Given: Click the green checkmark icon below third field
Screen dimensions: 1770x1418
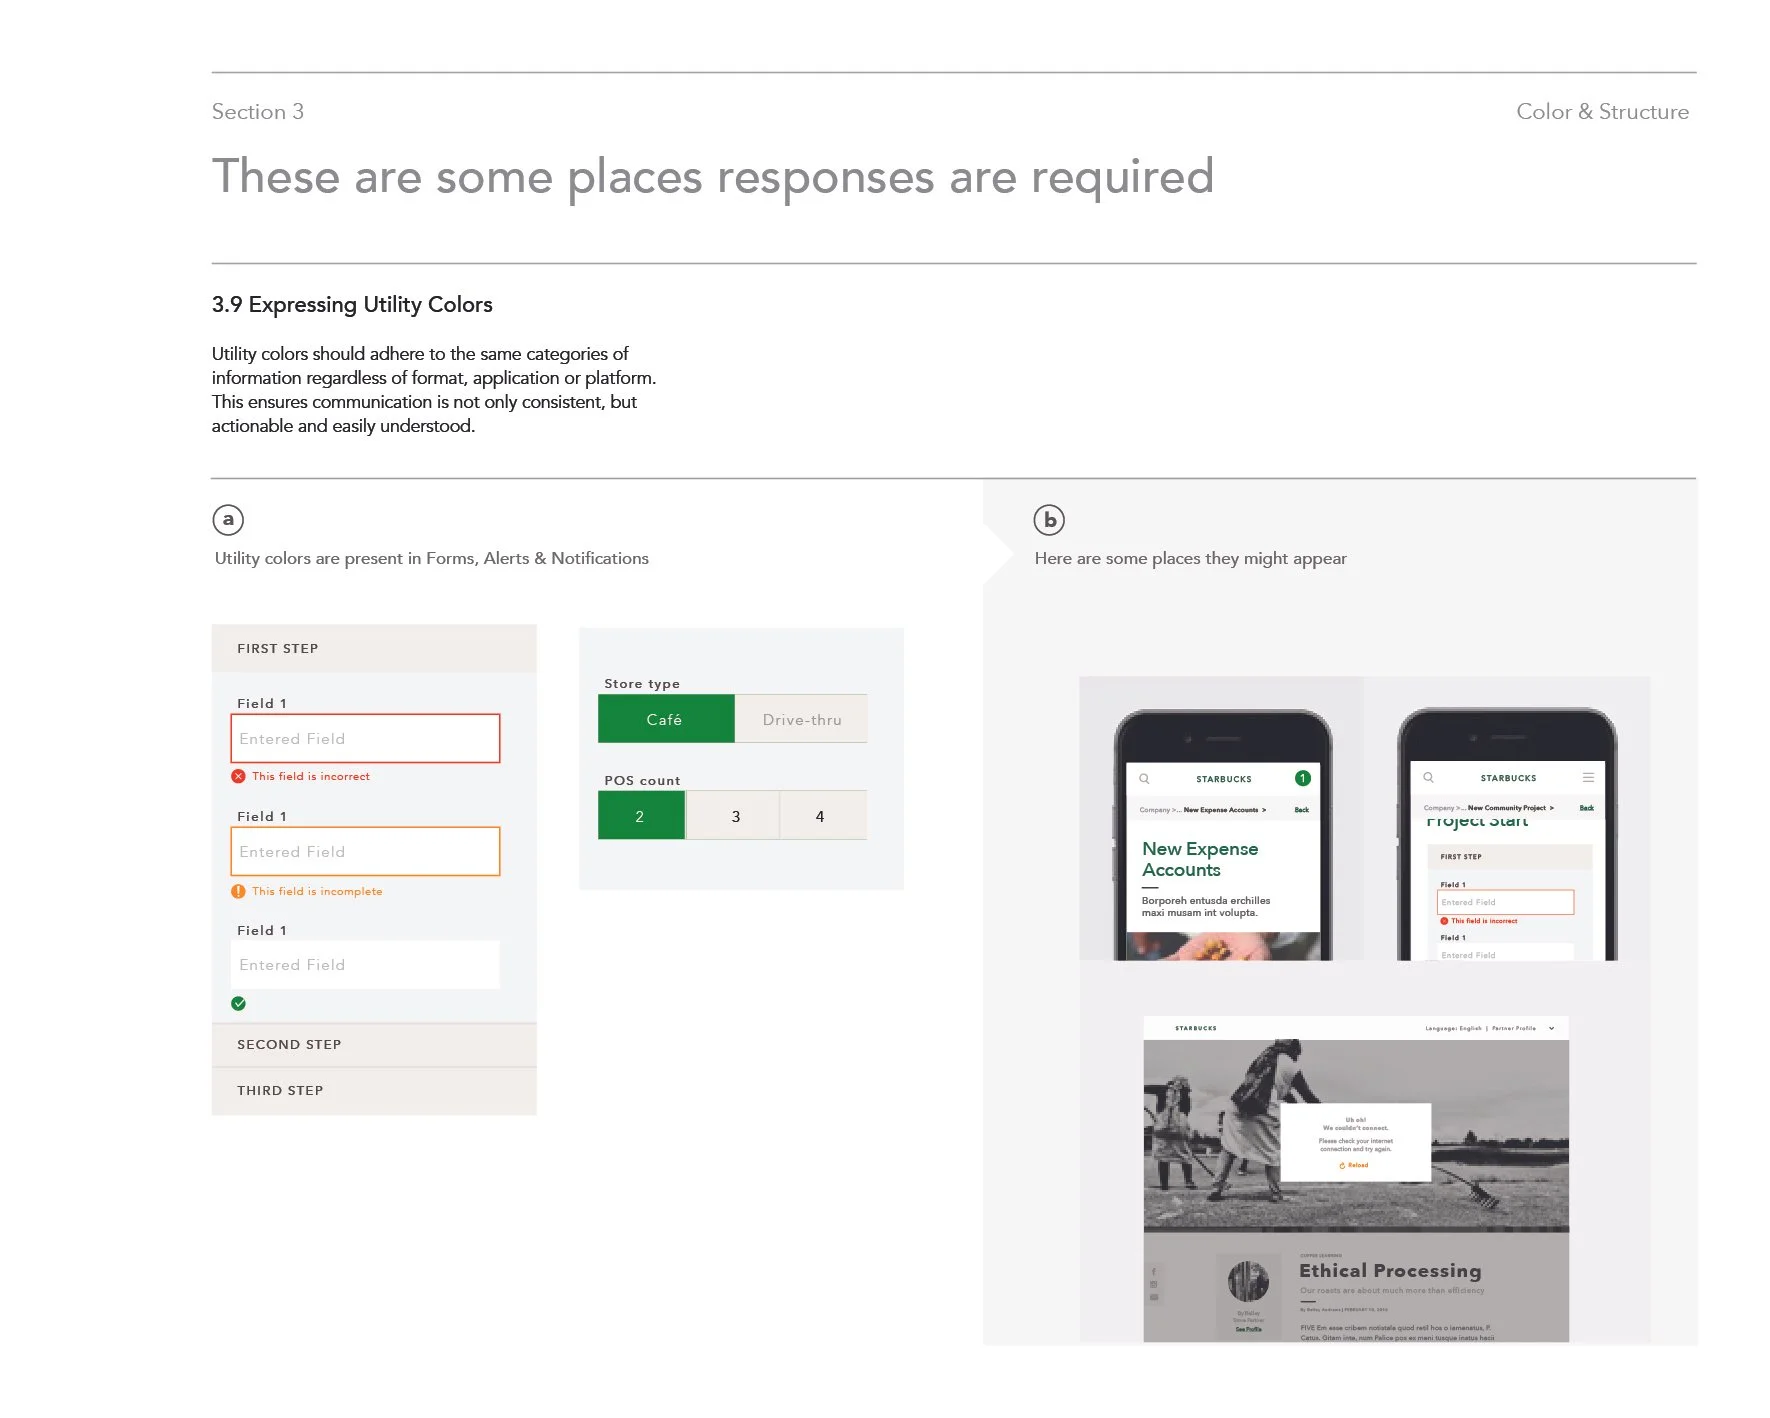Looking at the screenshot, I should point(238,1003).
